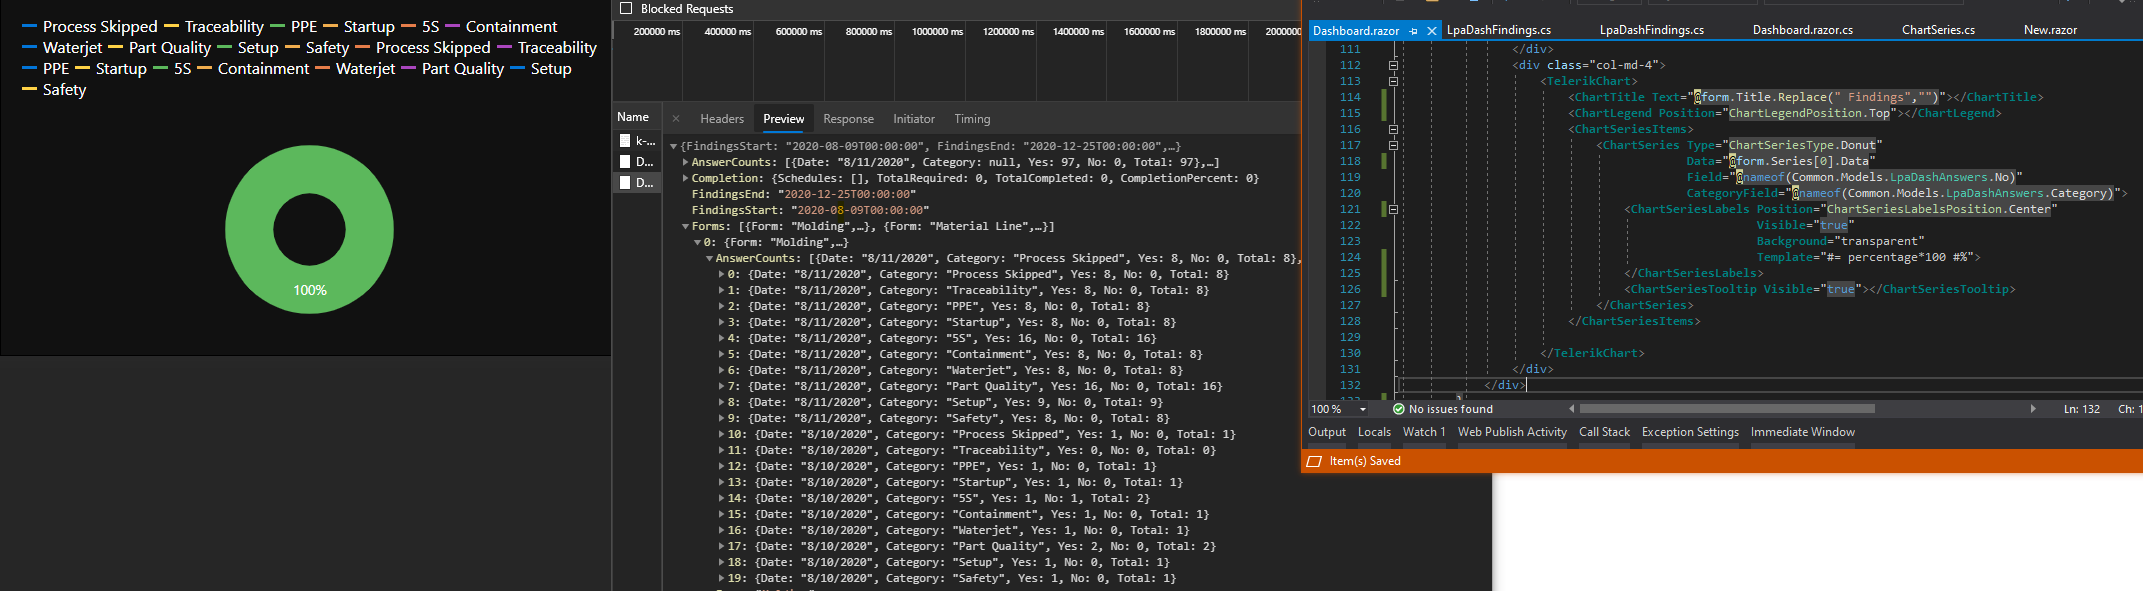Viewport: 2143px width, 591px height.
Task: Close the request details panel
Action: tap(676, 119)
